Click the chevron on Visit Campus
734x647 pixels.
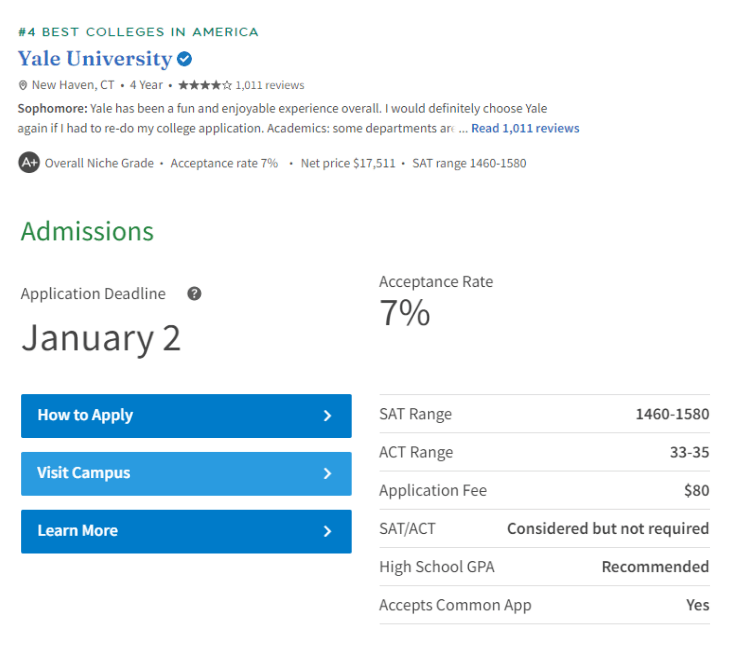point(328,474)
